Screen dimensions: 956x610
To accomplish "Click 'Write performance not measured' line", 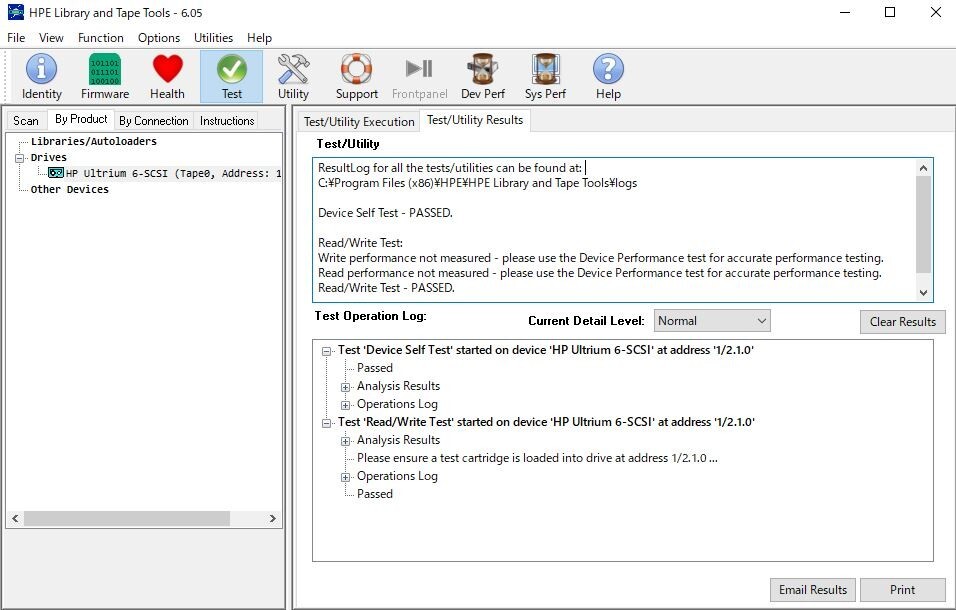I will point(601,258).
